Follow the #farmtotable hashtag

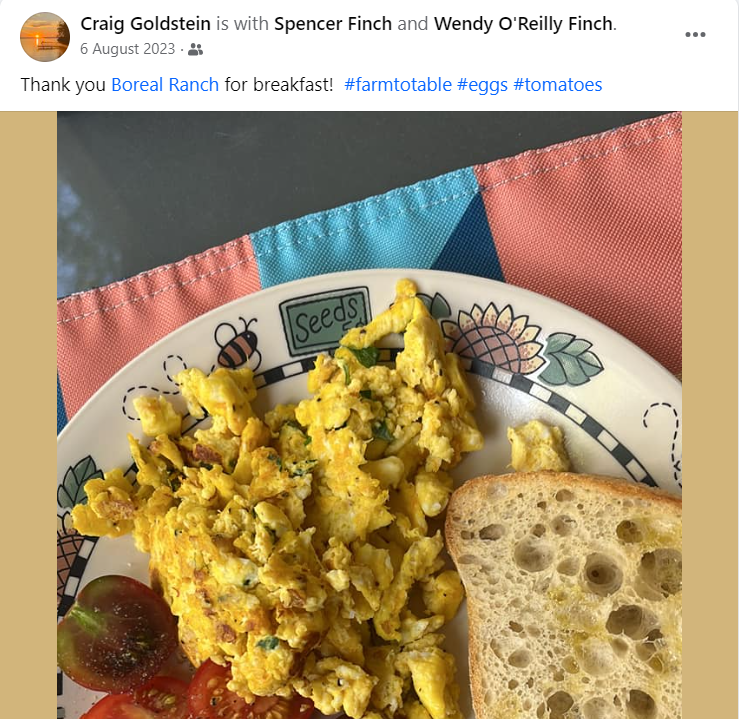398,85
